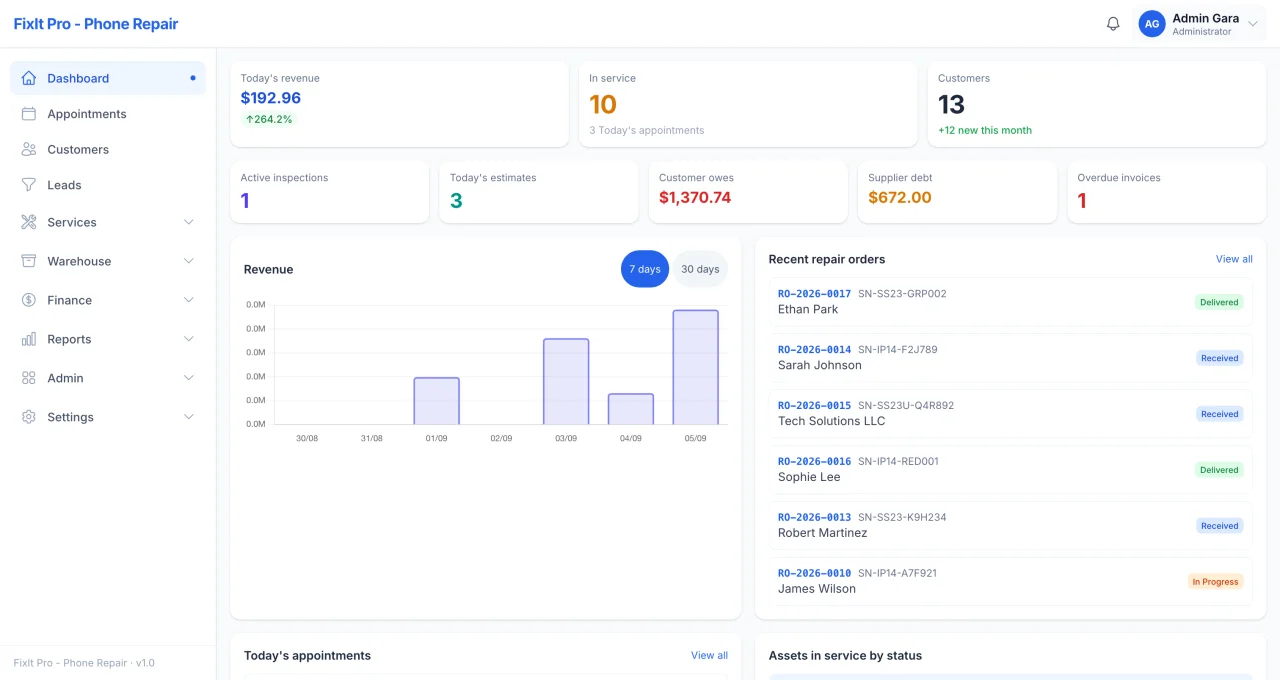Expand the Finance submenu chevron
The height and width of the screenshot is (680, 1280).
pos(189,300)
